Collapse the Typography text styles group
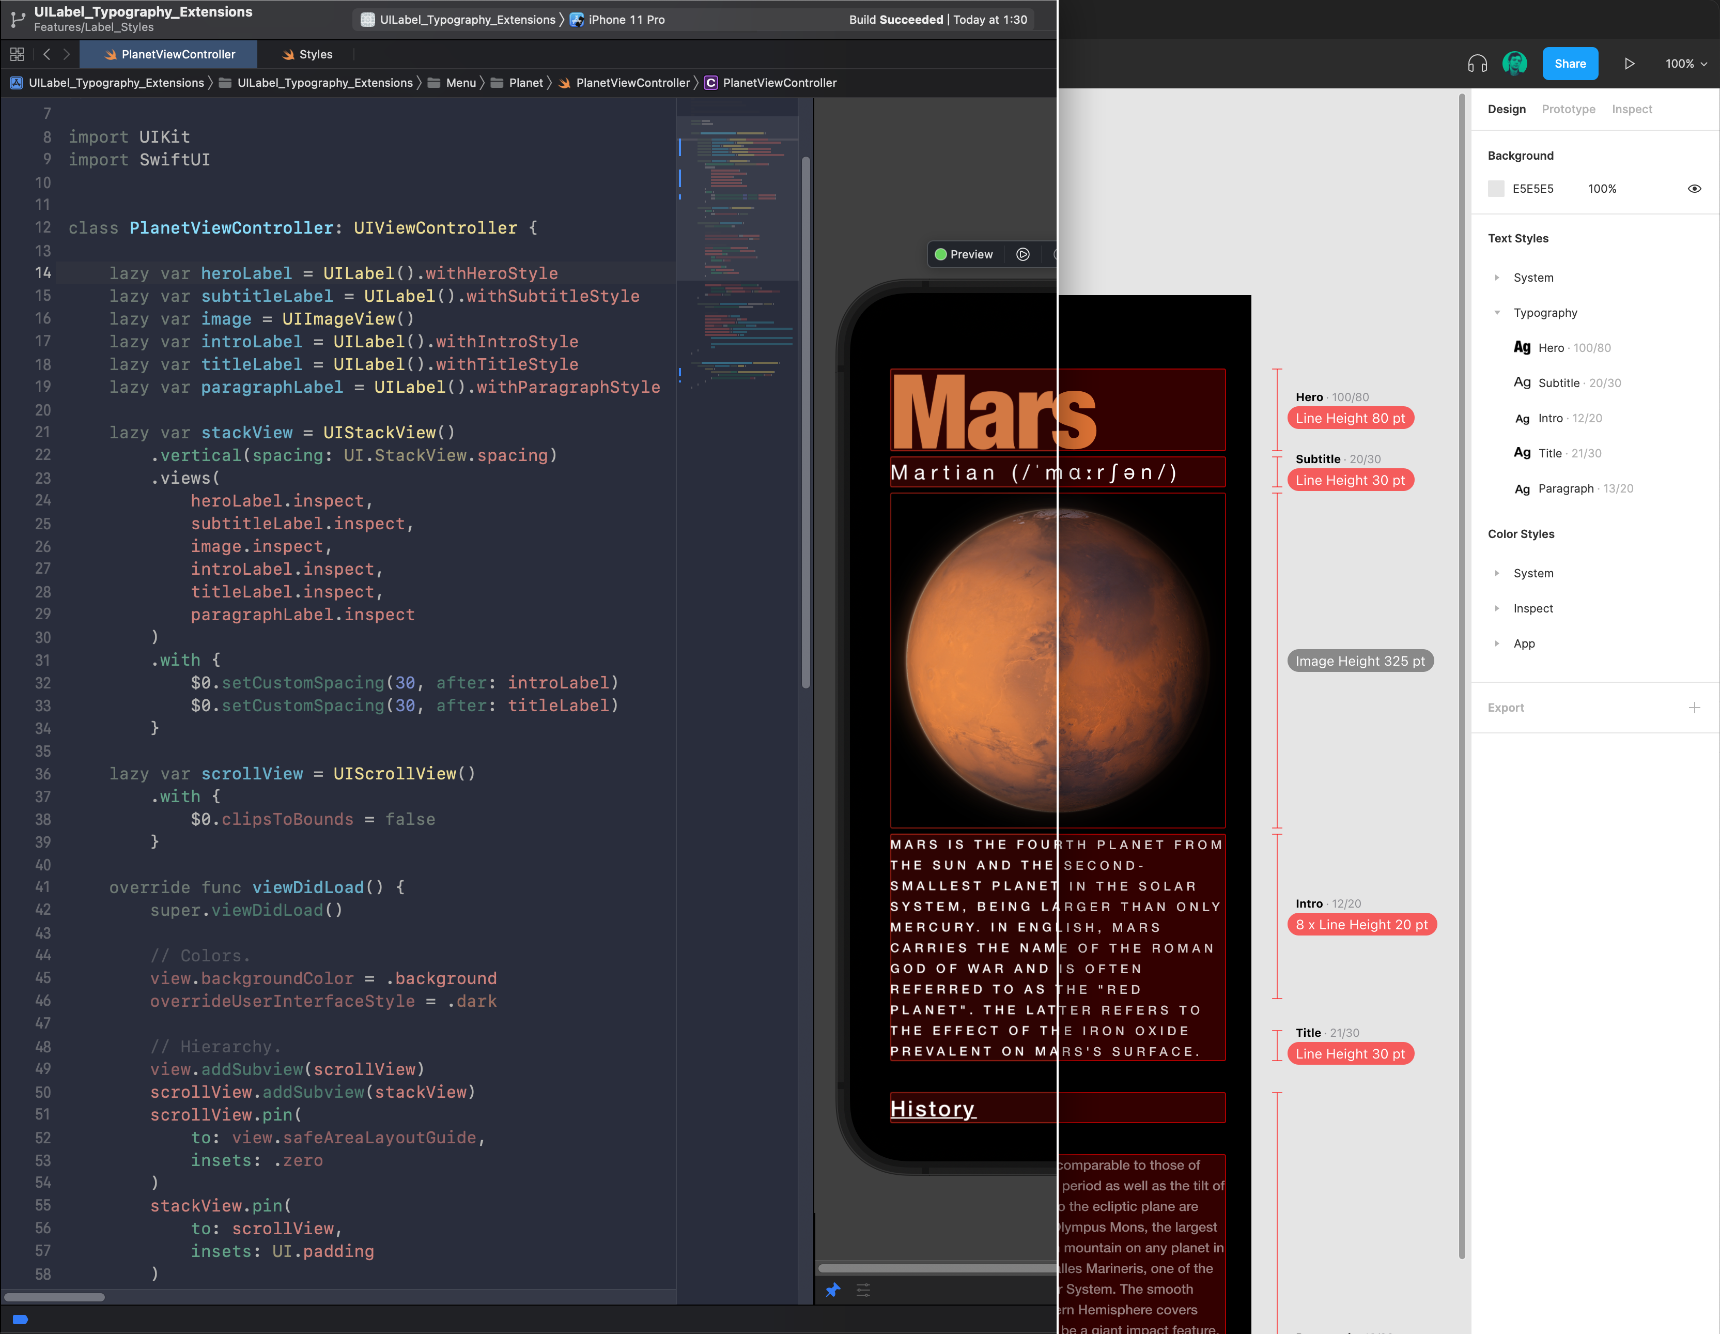The image size is (1720, 1334). pyautogui.click(x=1497, y=313)
